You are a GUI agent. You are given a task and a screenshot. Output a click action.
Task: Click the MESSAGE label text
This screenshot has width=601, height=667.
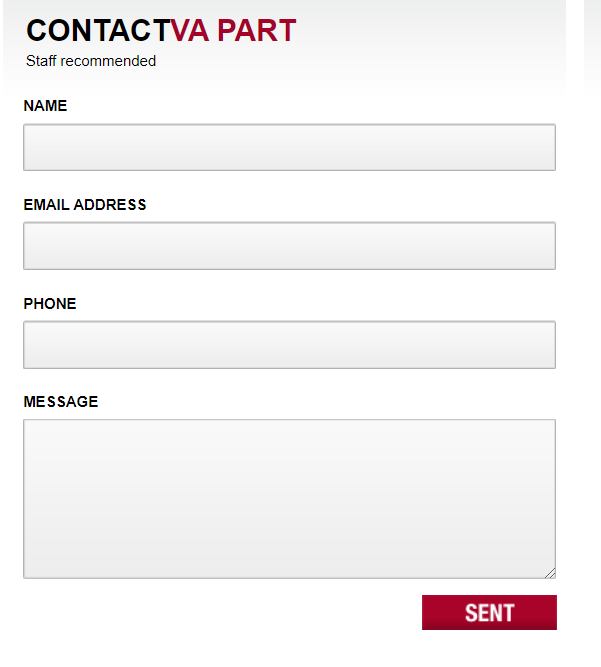pyautogui.click(x=61, y=402)
